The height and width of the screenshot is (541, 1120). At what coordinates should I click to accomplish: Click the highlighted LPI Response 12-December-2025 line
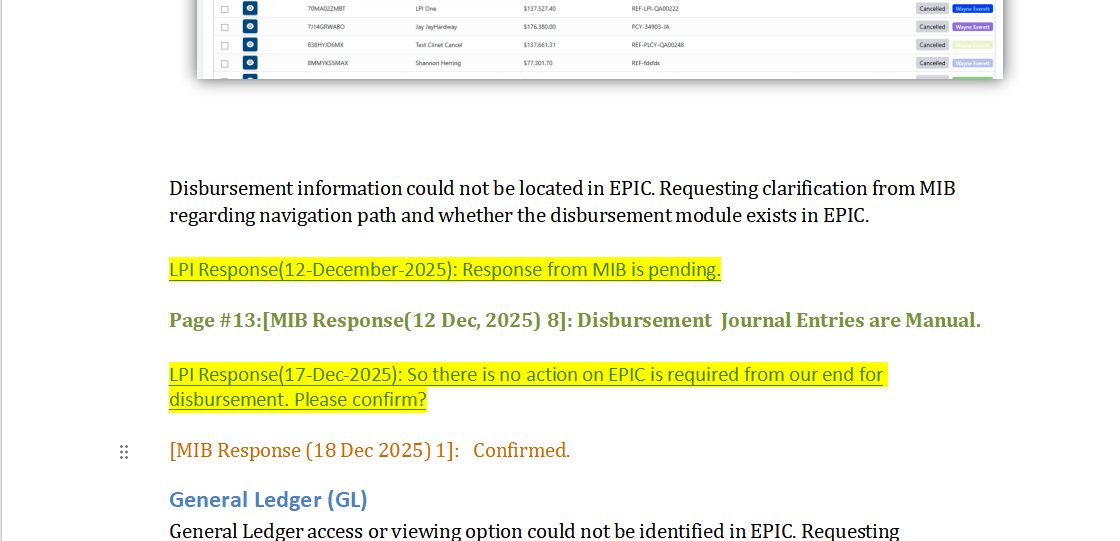coord(444,270)
